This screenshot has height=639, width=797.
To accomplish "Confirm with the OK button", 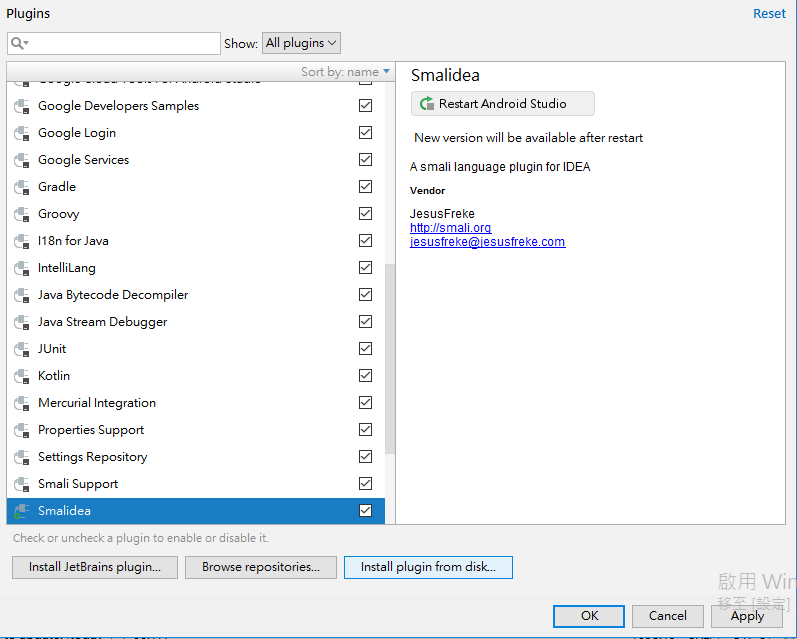I will pos(589,616).
